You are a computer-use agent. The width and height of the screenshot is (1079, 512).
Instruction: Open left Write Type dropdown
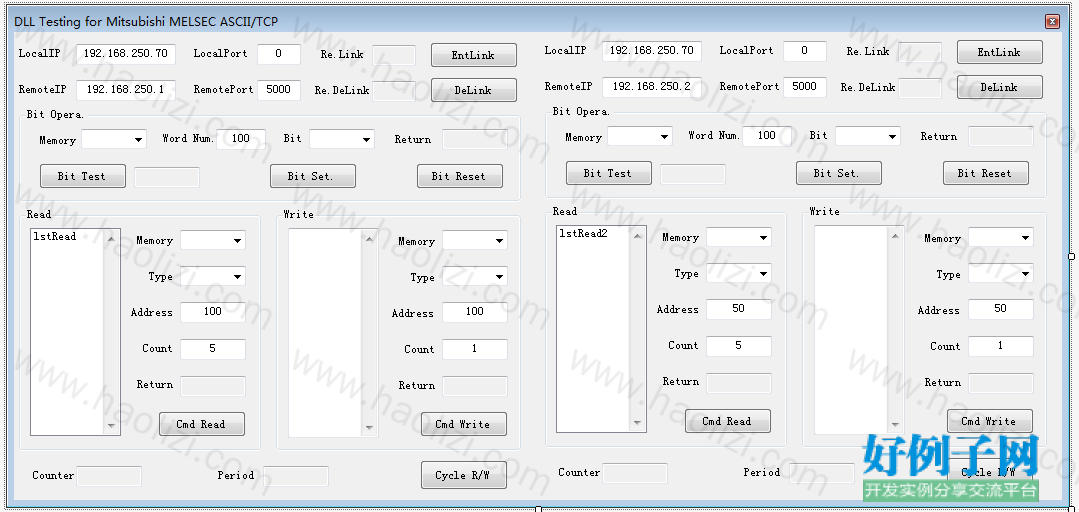(x=475, y=277)
